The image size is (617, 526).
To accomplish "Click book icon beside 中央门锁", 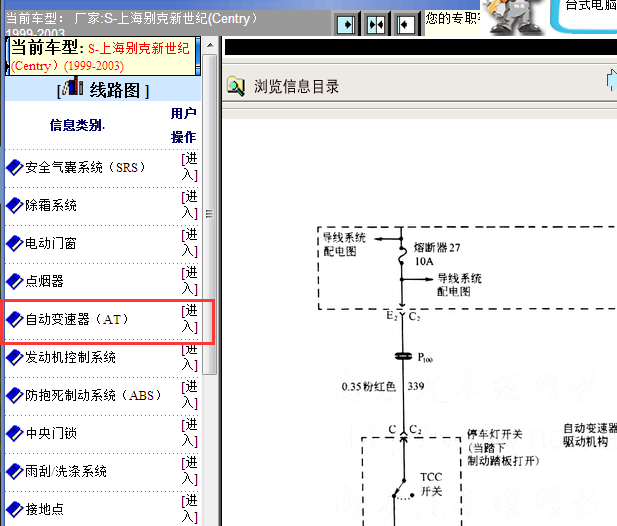I will [x=15, y=433].
